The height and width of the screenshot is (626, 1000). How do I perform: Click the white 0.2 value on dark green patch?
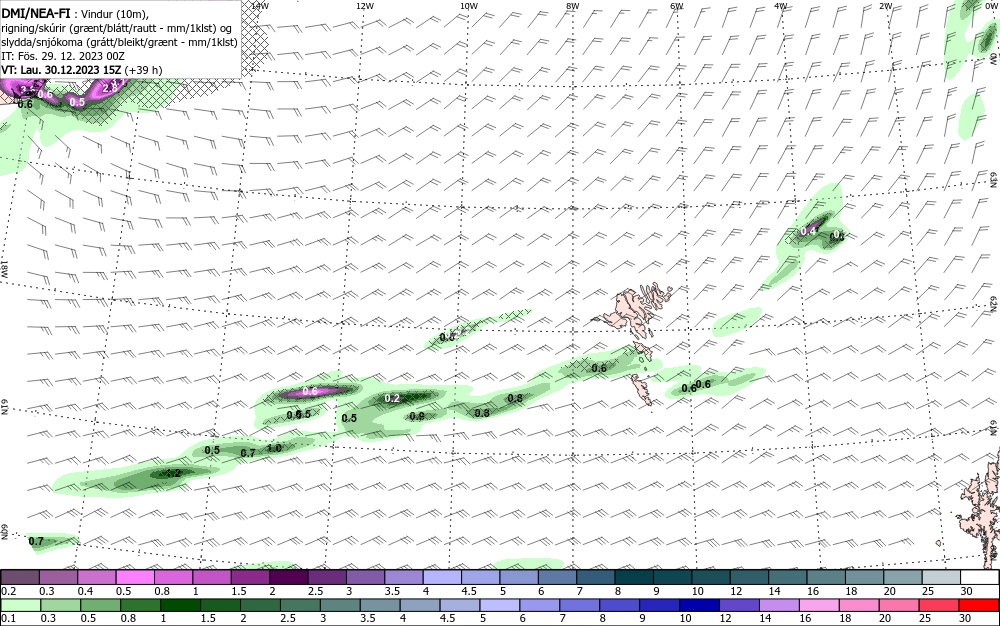click(392, 398)
